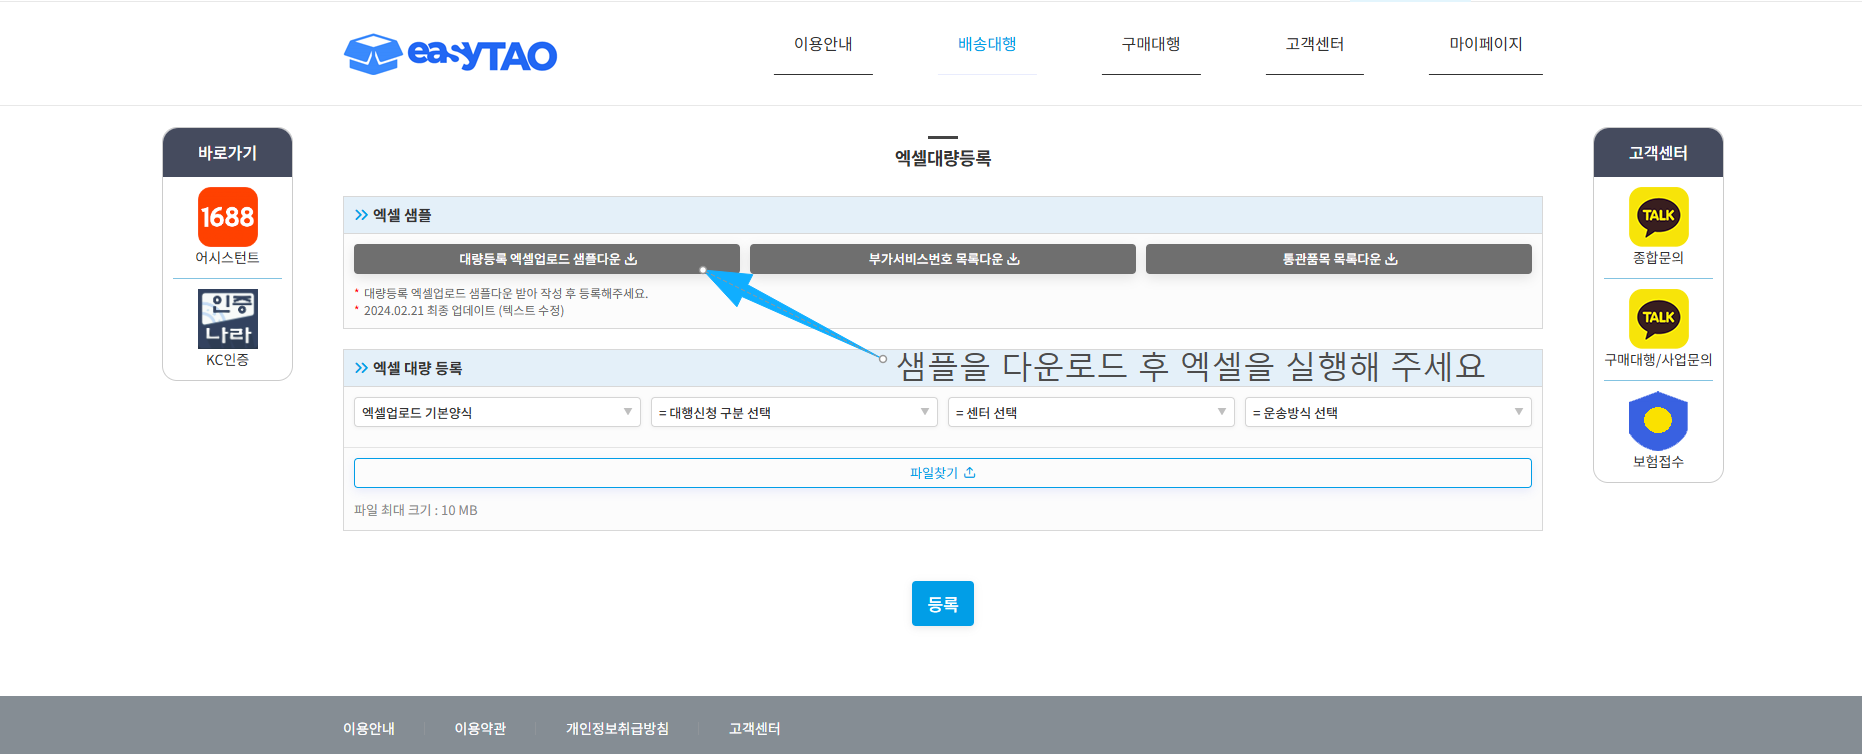1862x754 pixels.
Task: Open the 개인정보취급방침 footer link
Action: pyautogui.click(x=617, y=728)
